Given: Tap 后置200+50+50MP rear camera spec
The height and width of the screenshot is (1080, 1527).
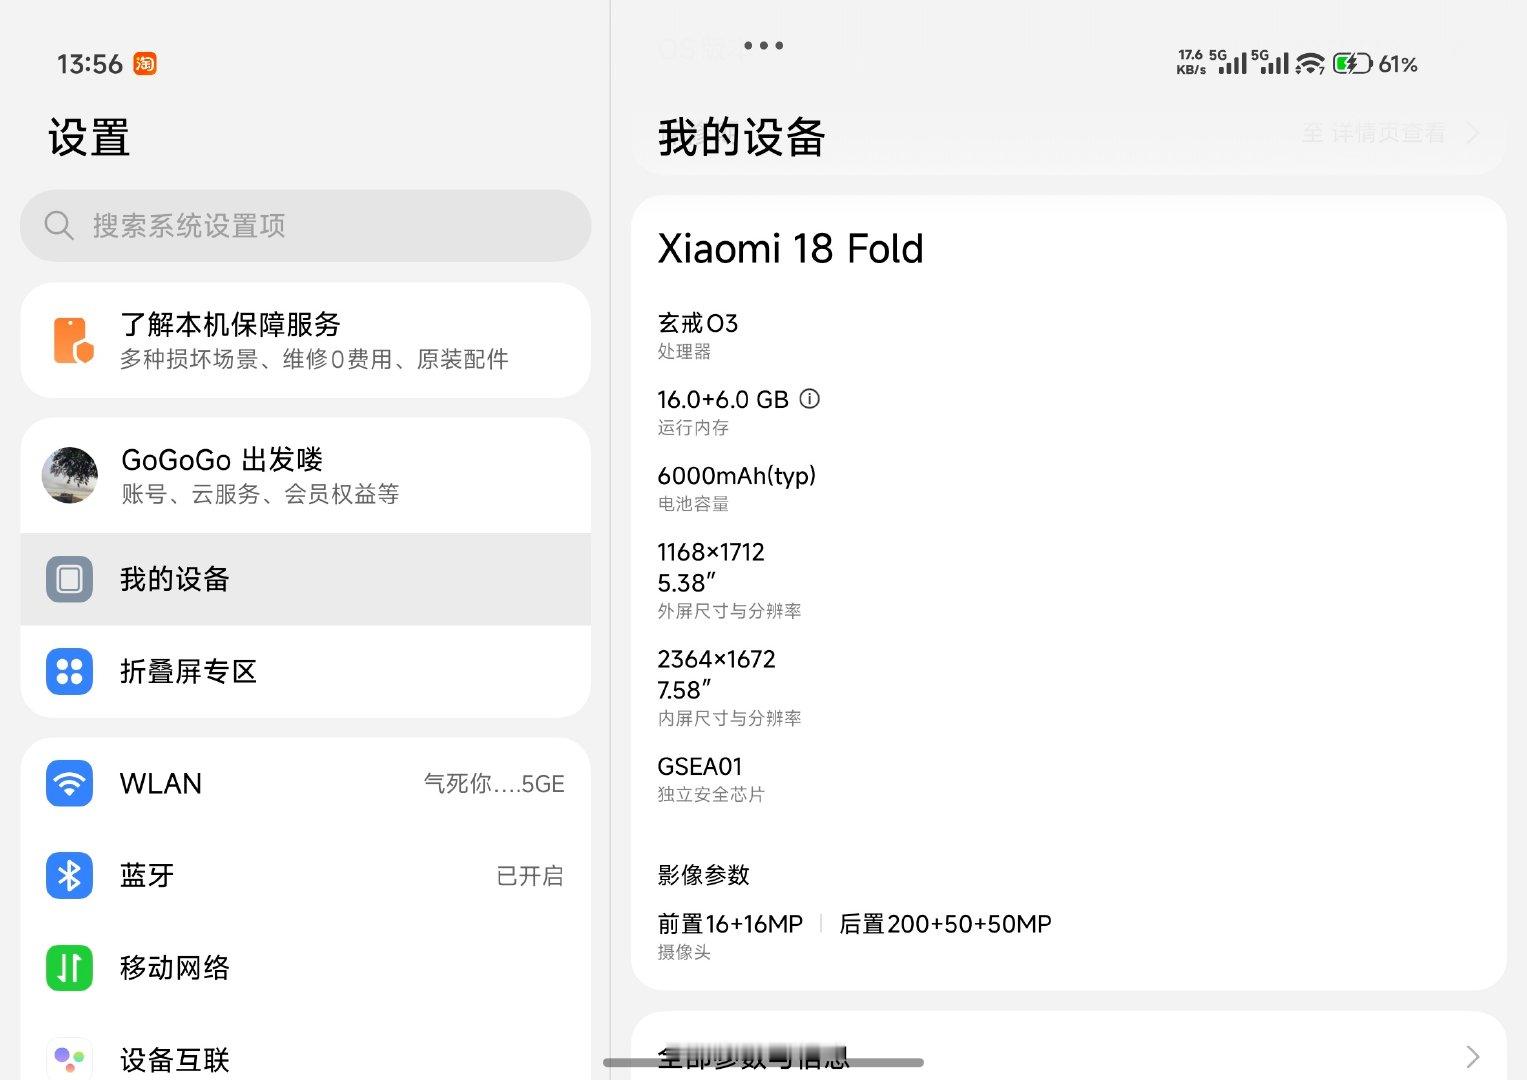Looking at the screenshot, I should point(945,924).
